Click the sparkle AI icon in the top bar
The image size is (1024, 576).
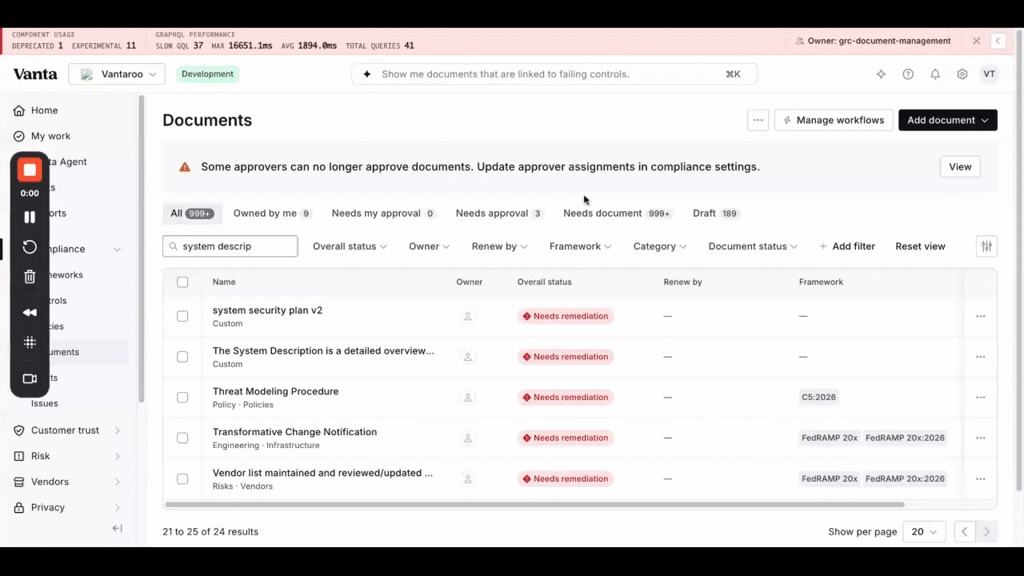[881, 74]
